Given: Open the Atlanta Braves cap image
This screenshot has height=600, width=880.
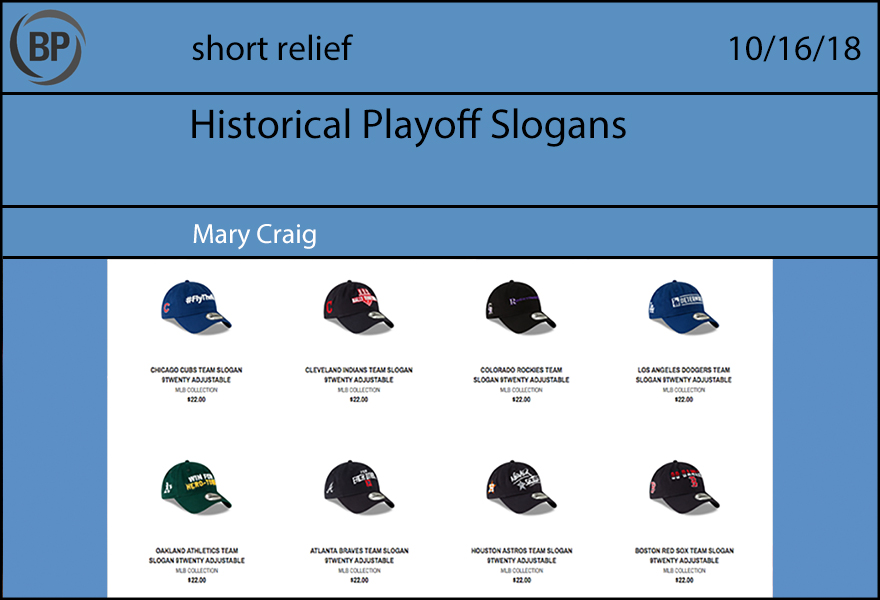Looking at the screenshot, I should point(358,485).
